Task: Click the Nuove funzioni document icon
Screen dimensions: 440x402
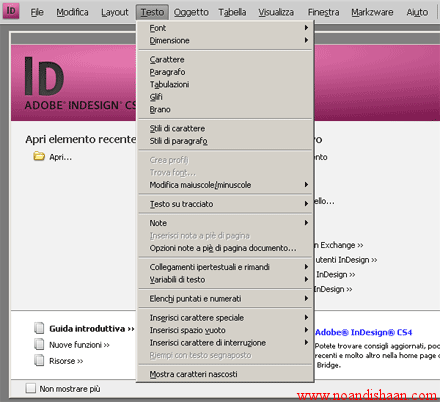Action: 39,344
